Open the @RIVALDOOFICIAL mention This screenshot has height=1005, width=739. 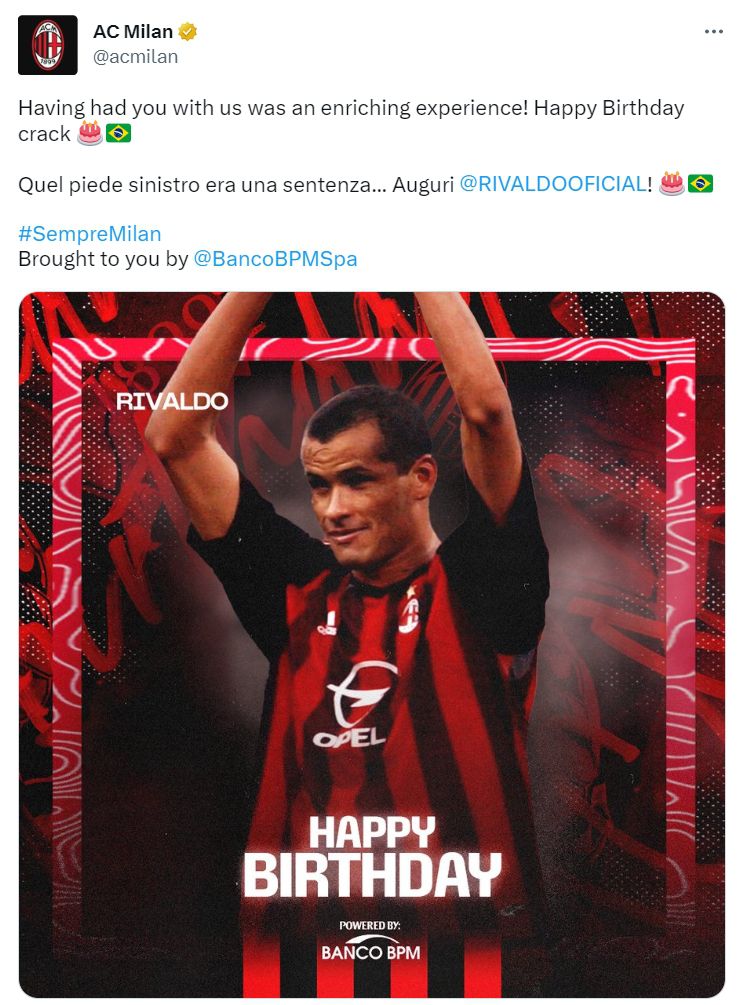click(553, 185)
